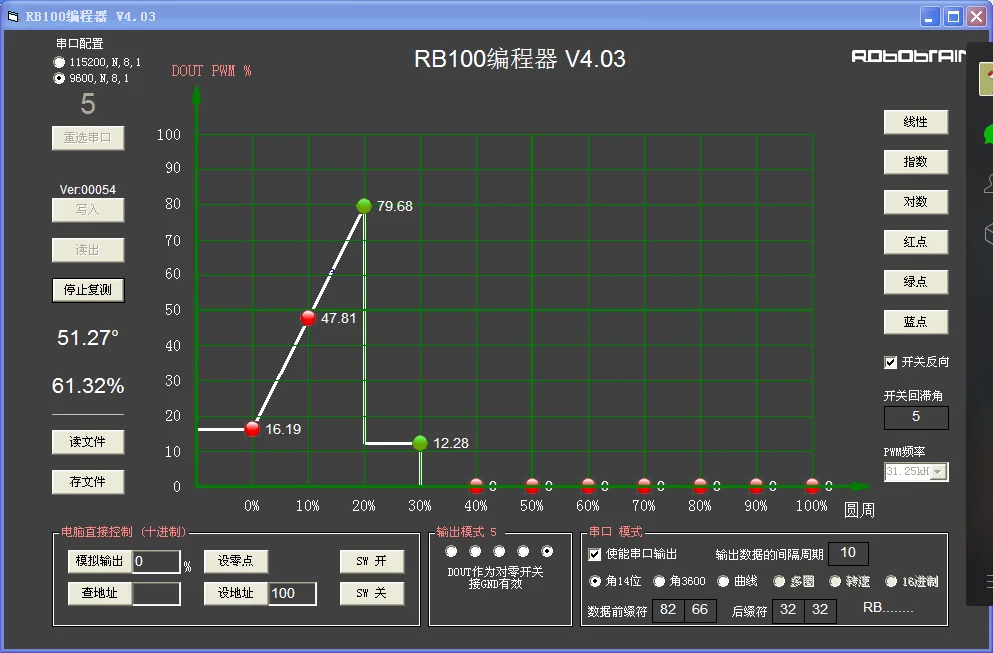Minimize the RB100编程器 window
This screenshot has height=653, width=993.
point(929,16)
